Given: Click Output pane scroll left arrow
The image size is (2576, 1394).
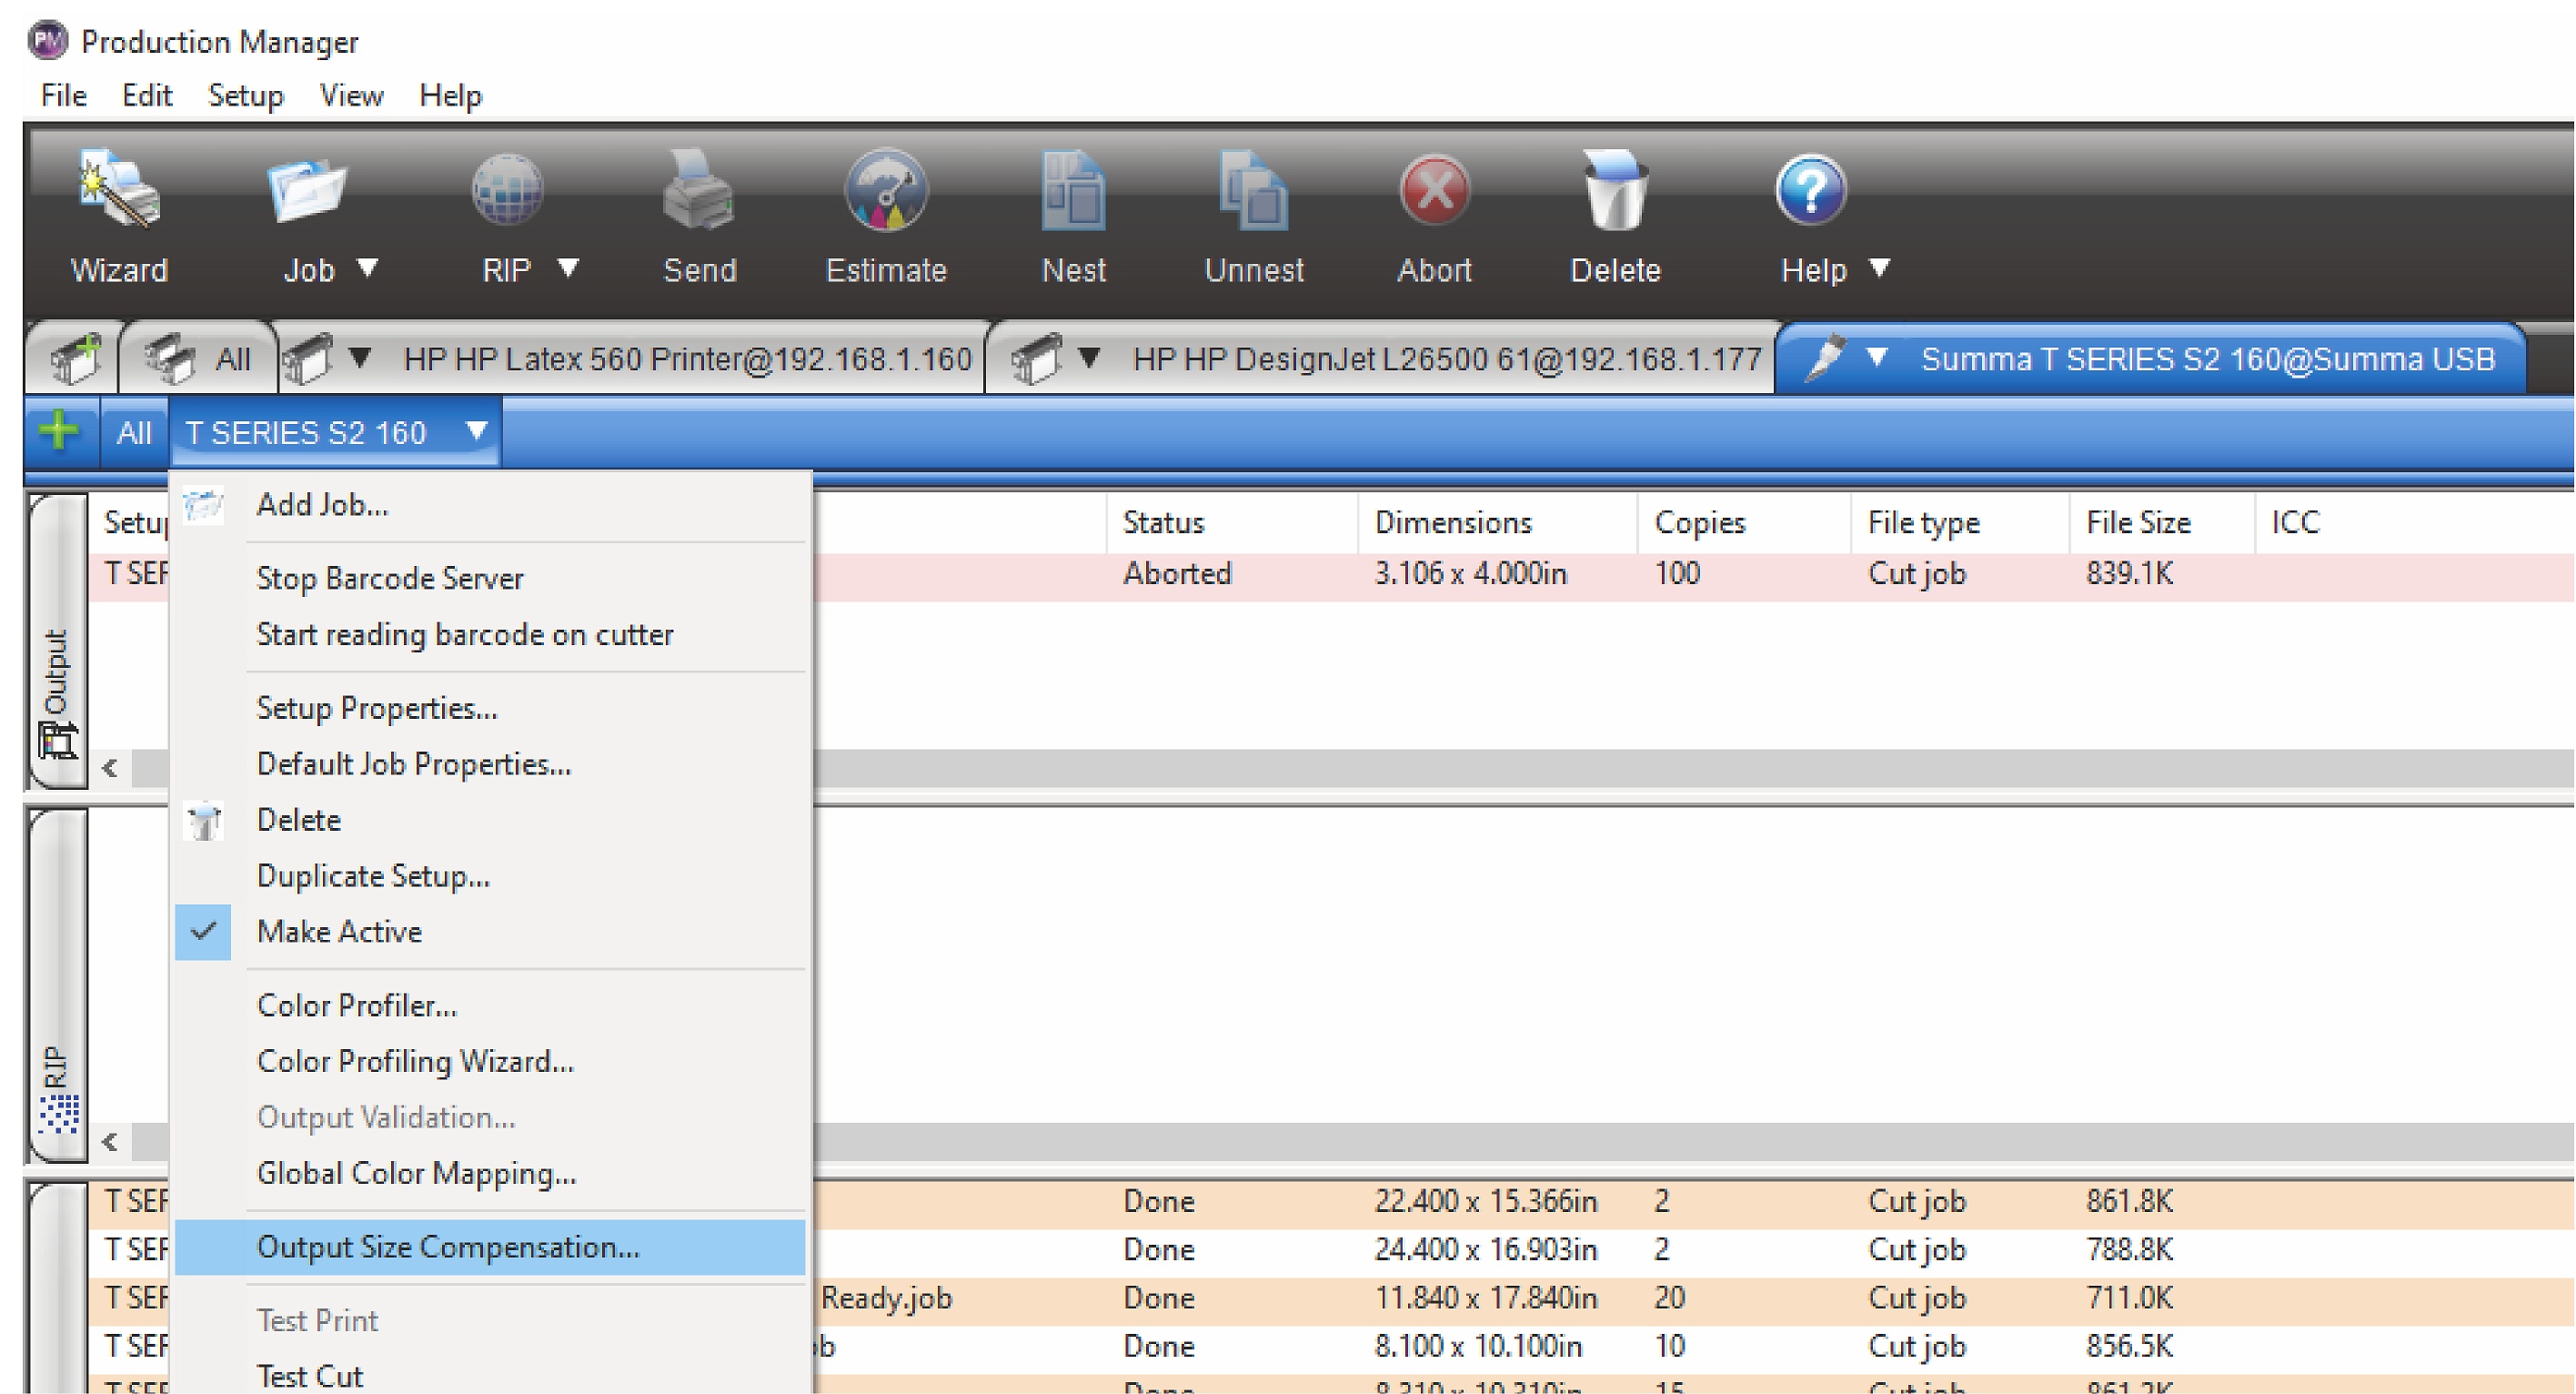Looking at the screenshot, I should [x=111, y=768].
